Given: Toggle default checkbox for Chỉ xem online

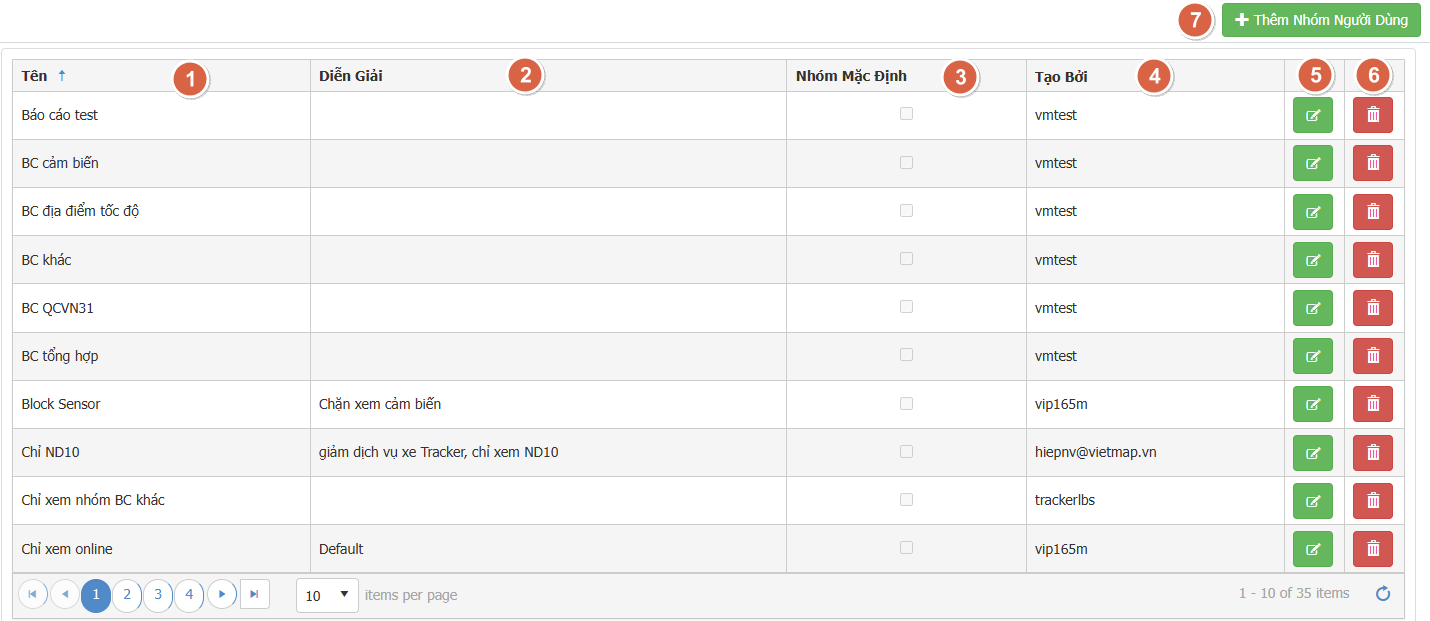Looking at the screenshot, I should point(906,547).
